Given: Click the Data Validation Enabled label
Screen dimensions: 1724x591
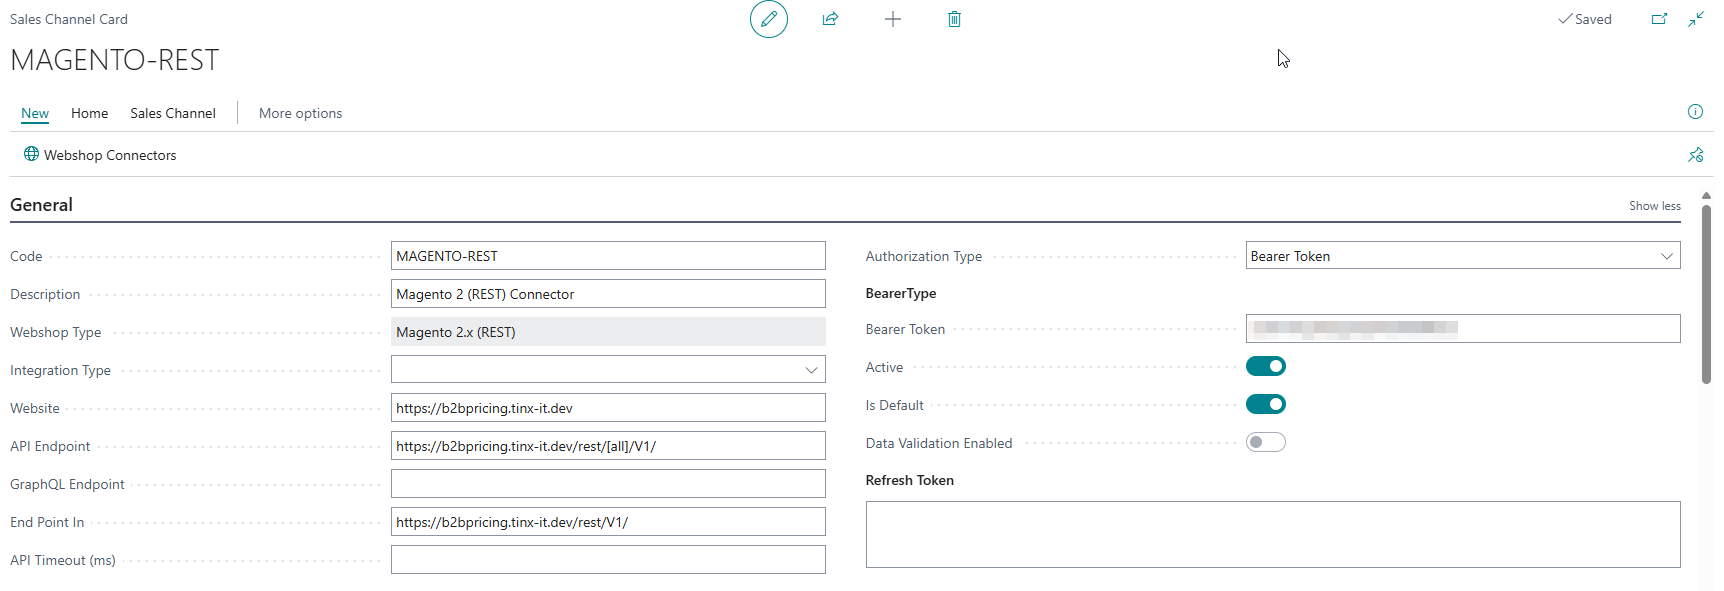Looking at the screenshot, I should coord(939,443).
